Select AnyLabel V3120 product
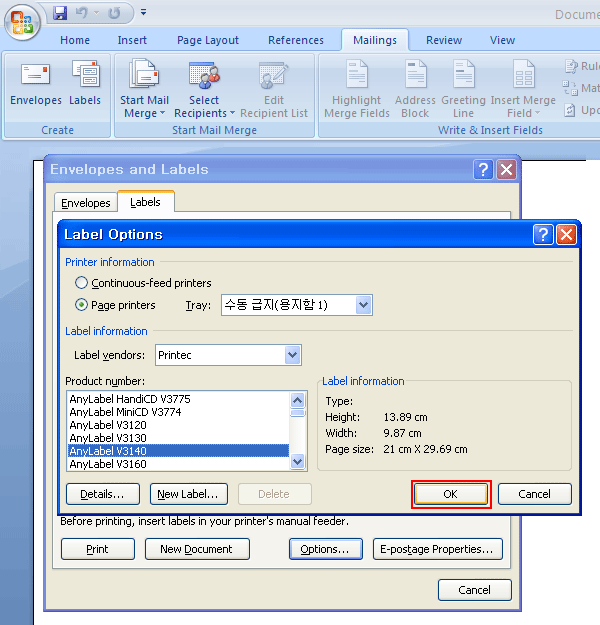This screenshot has height=625, width=600. (178, 425)
